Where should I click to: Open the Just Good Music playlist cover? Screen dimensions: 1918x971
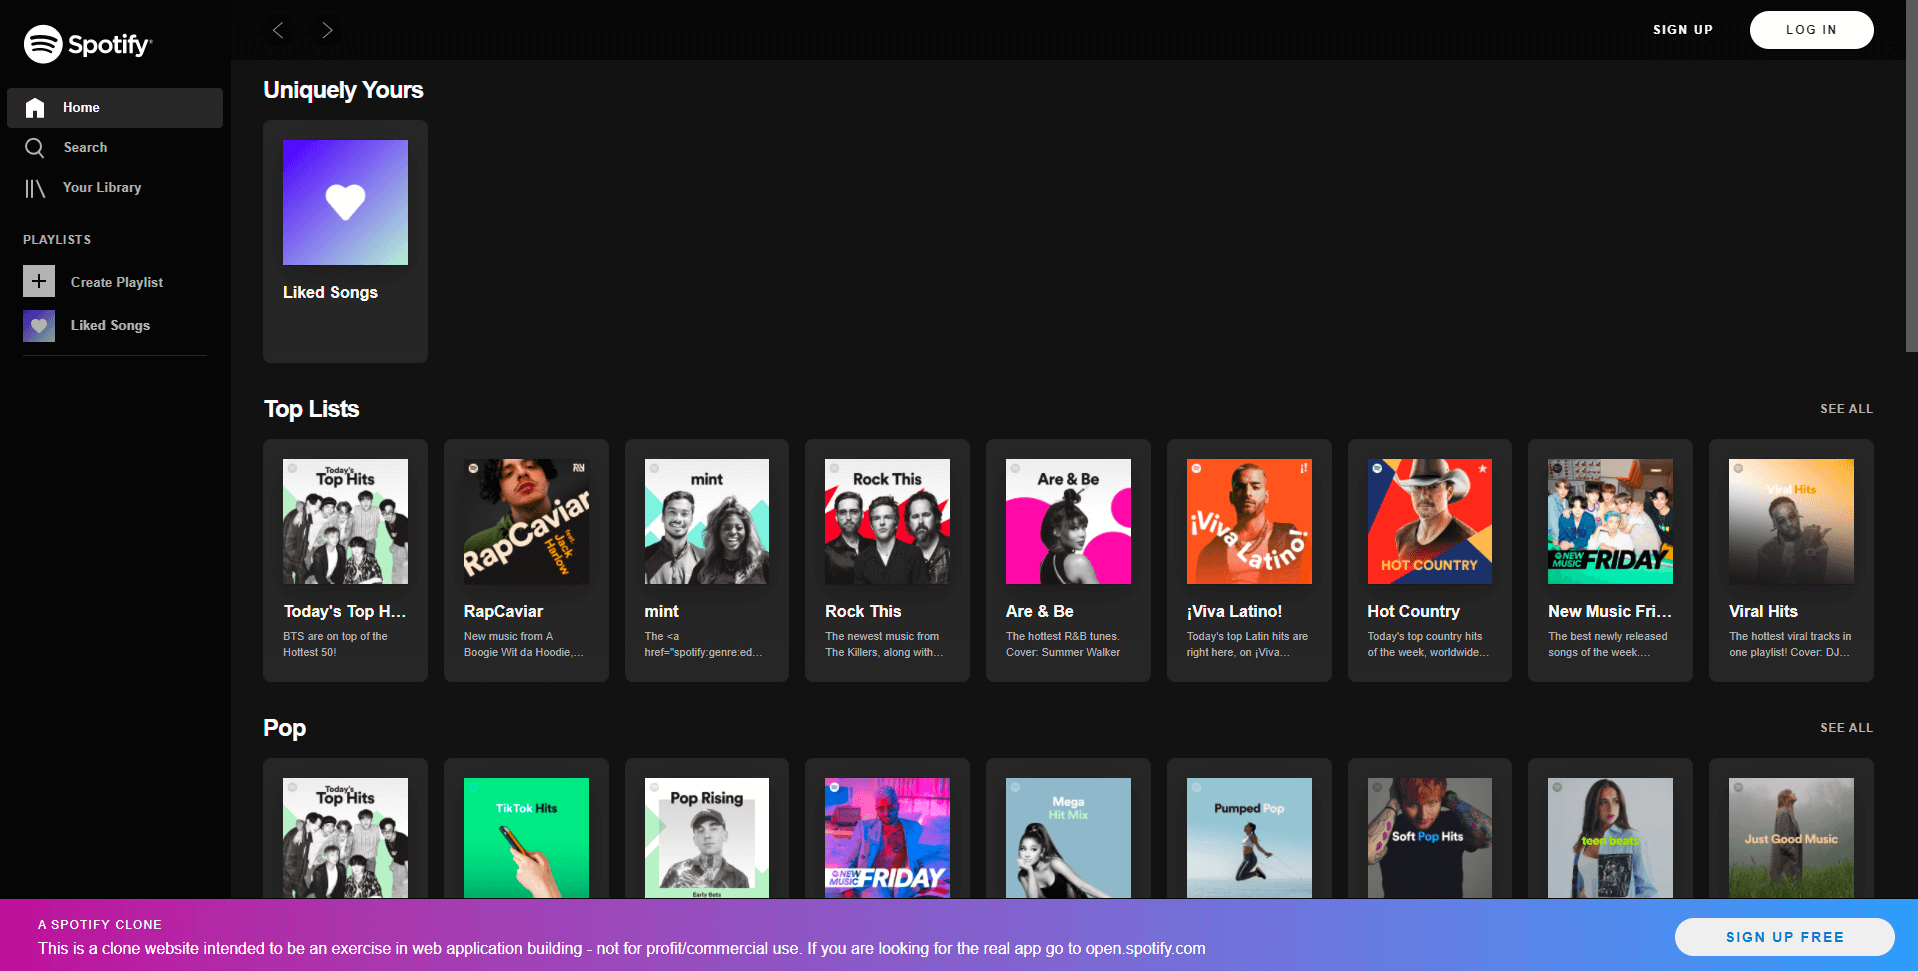pyautogui.click(x=1791, y=838)
